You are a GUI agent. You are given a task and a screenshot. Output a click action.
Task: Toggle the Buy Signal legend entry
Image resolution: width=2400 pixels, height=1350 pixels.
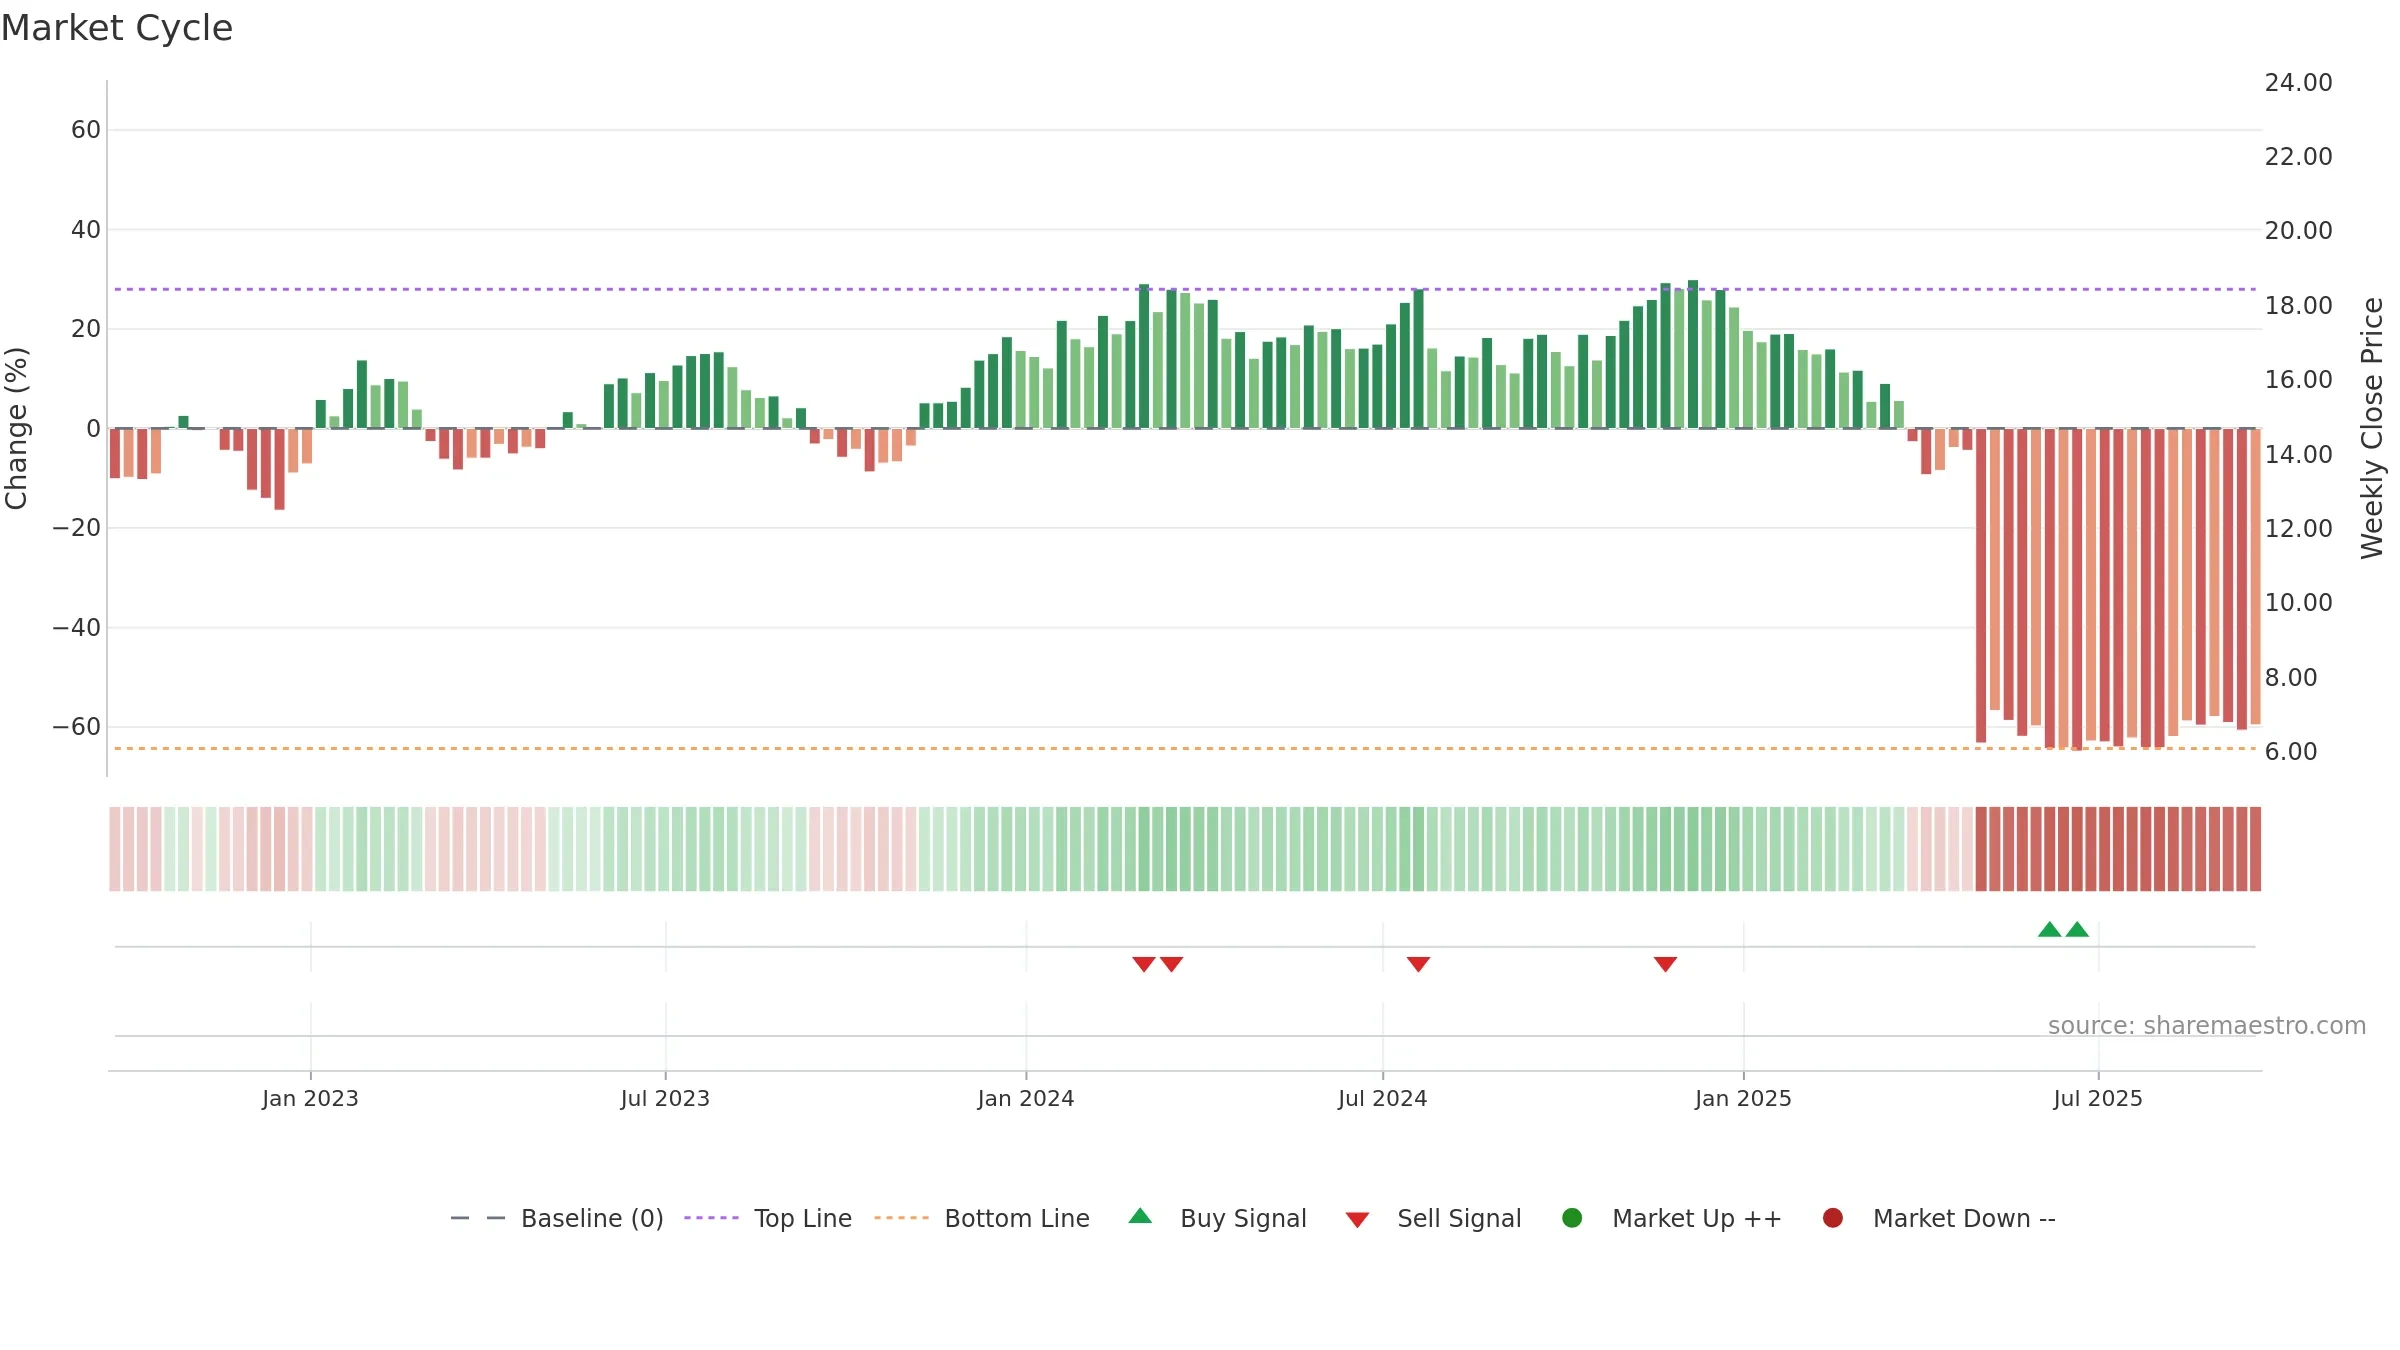(x=1217, y=1218)
